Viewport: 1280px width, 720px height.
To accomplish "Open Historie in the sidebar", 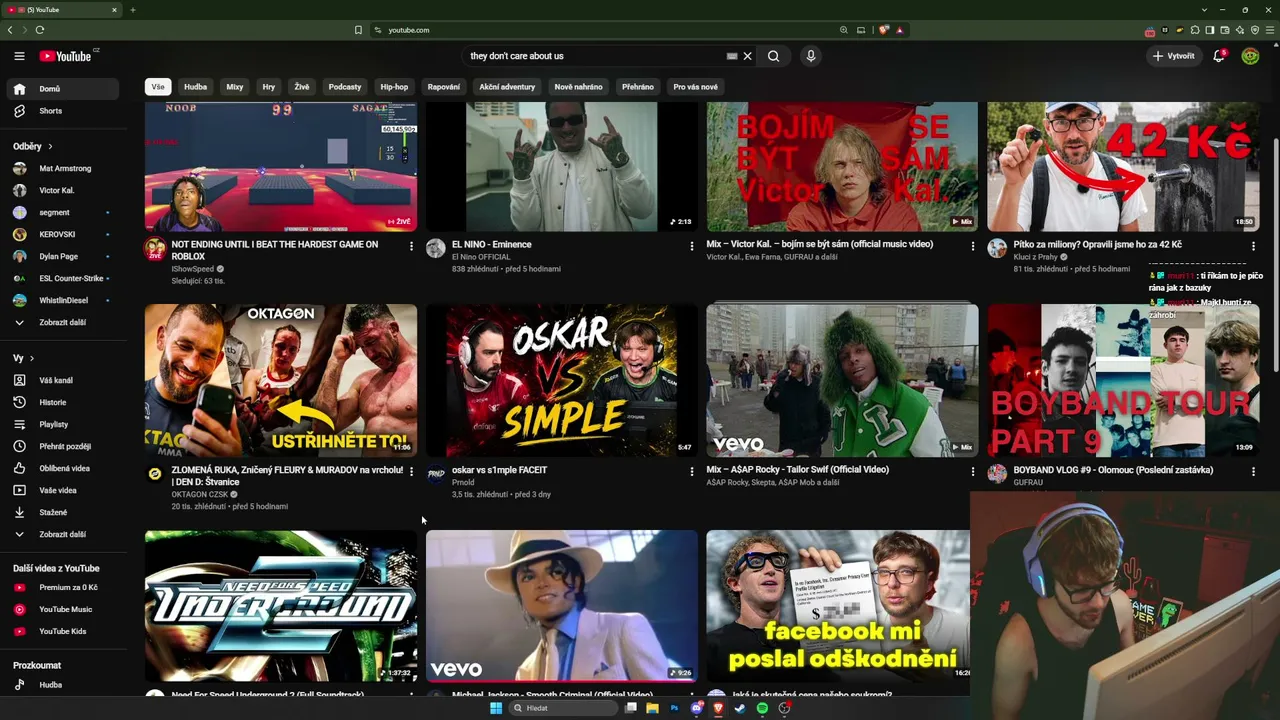I will click(62, 402).
